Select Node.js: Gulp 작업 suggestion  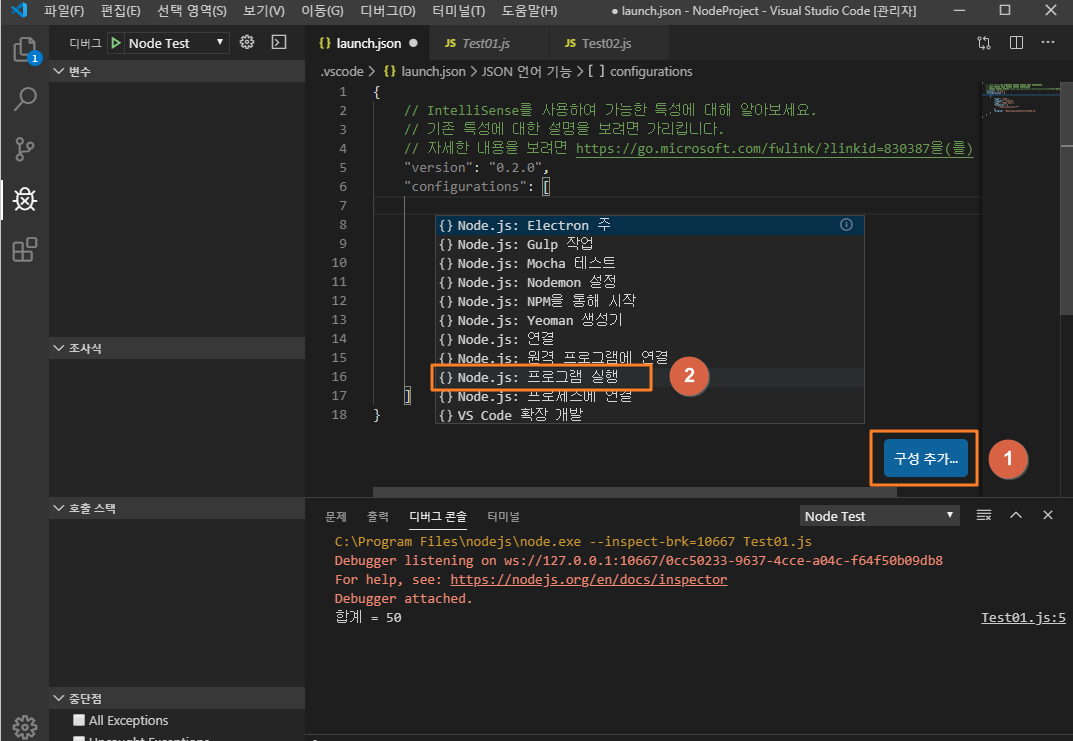pyautogui.click(x=649, y=244)
